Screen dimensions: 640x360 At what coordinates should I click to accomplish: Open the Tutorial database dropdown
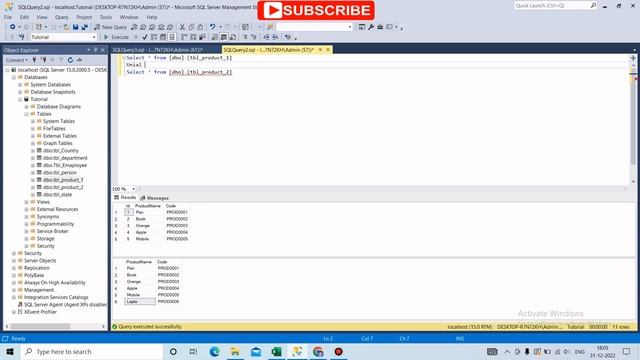point(94,37)
